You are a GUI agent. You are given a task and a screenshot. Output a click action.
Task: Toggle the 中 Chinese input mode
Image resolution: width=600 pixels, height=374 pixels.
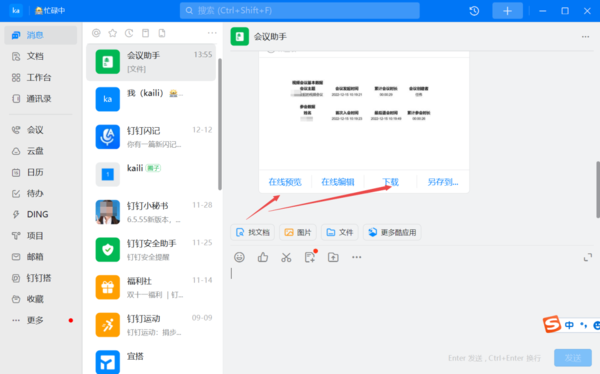569,325
